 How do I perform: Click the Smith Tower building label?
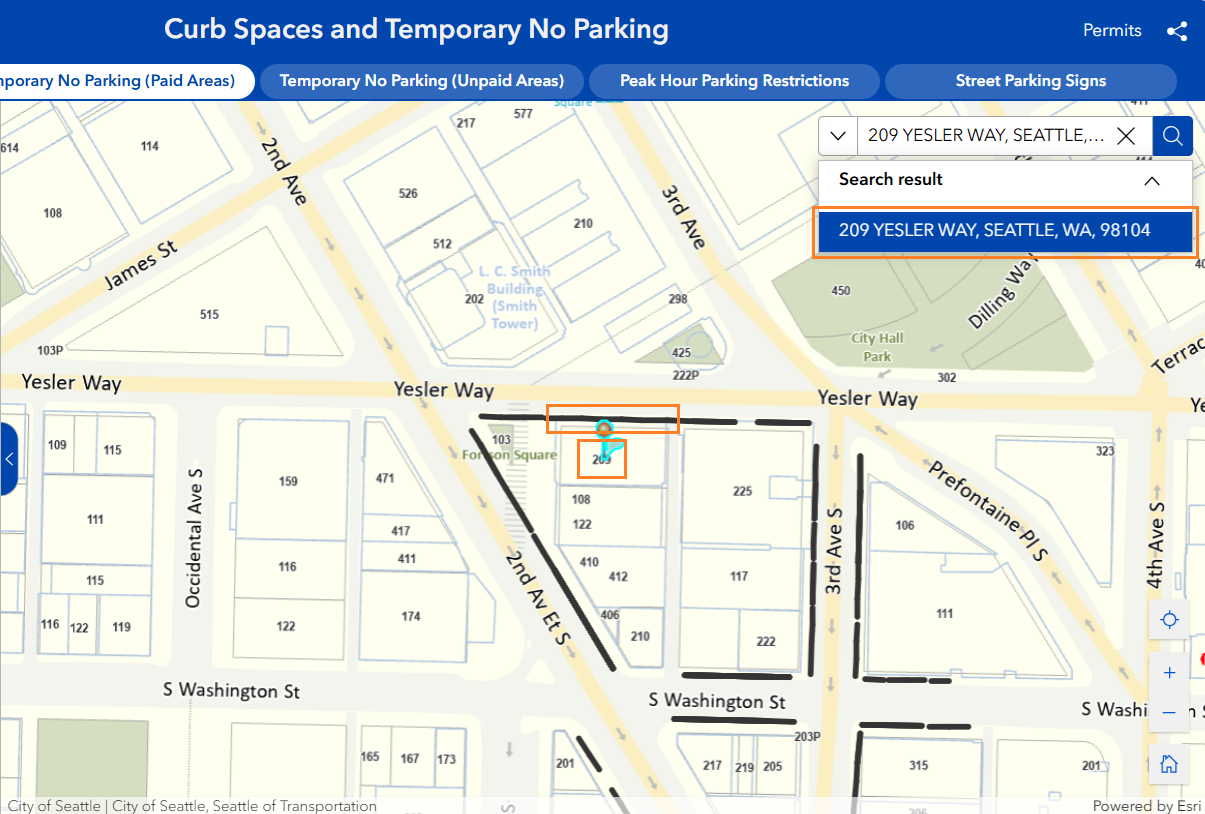[514, 298]
